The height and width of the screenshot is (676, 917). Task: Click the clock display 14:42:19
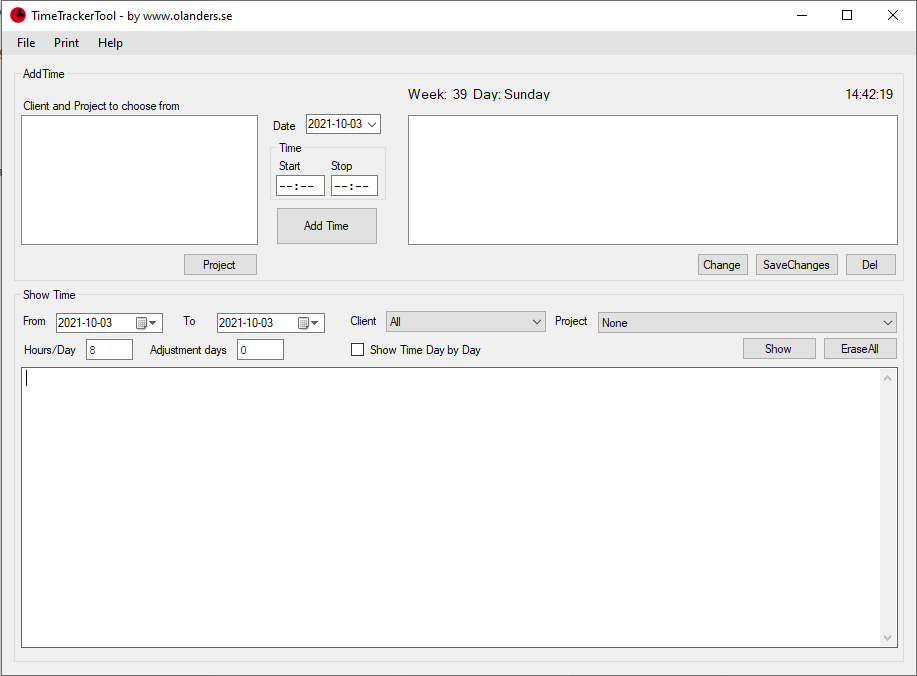pos(869,94)
